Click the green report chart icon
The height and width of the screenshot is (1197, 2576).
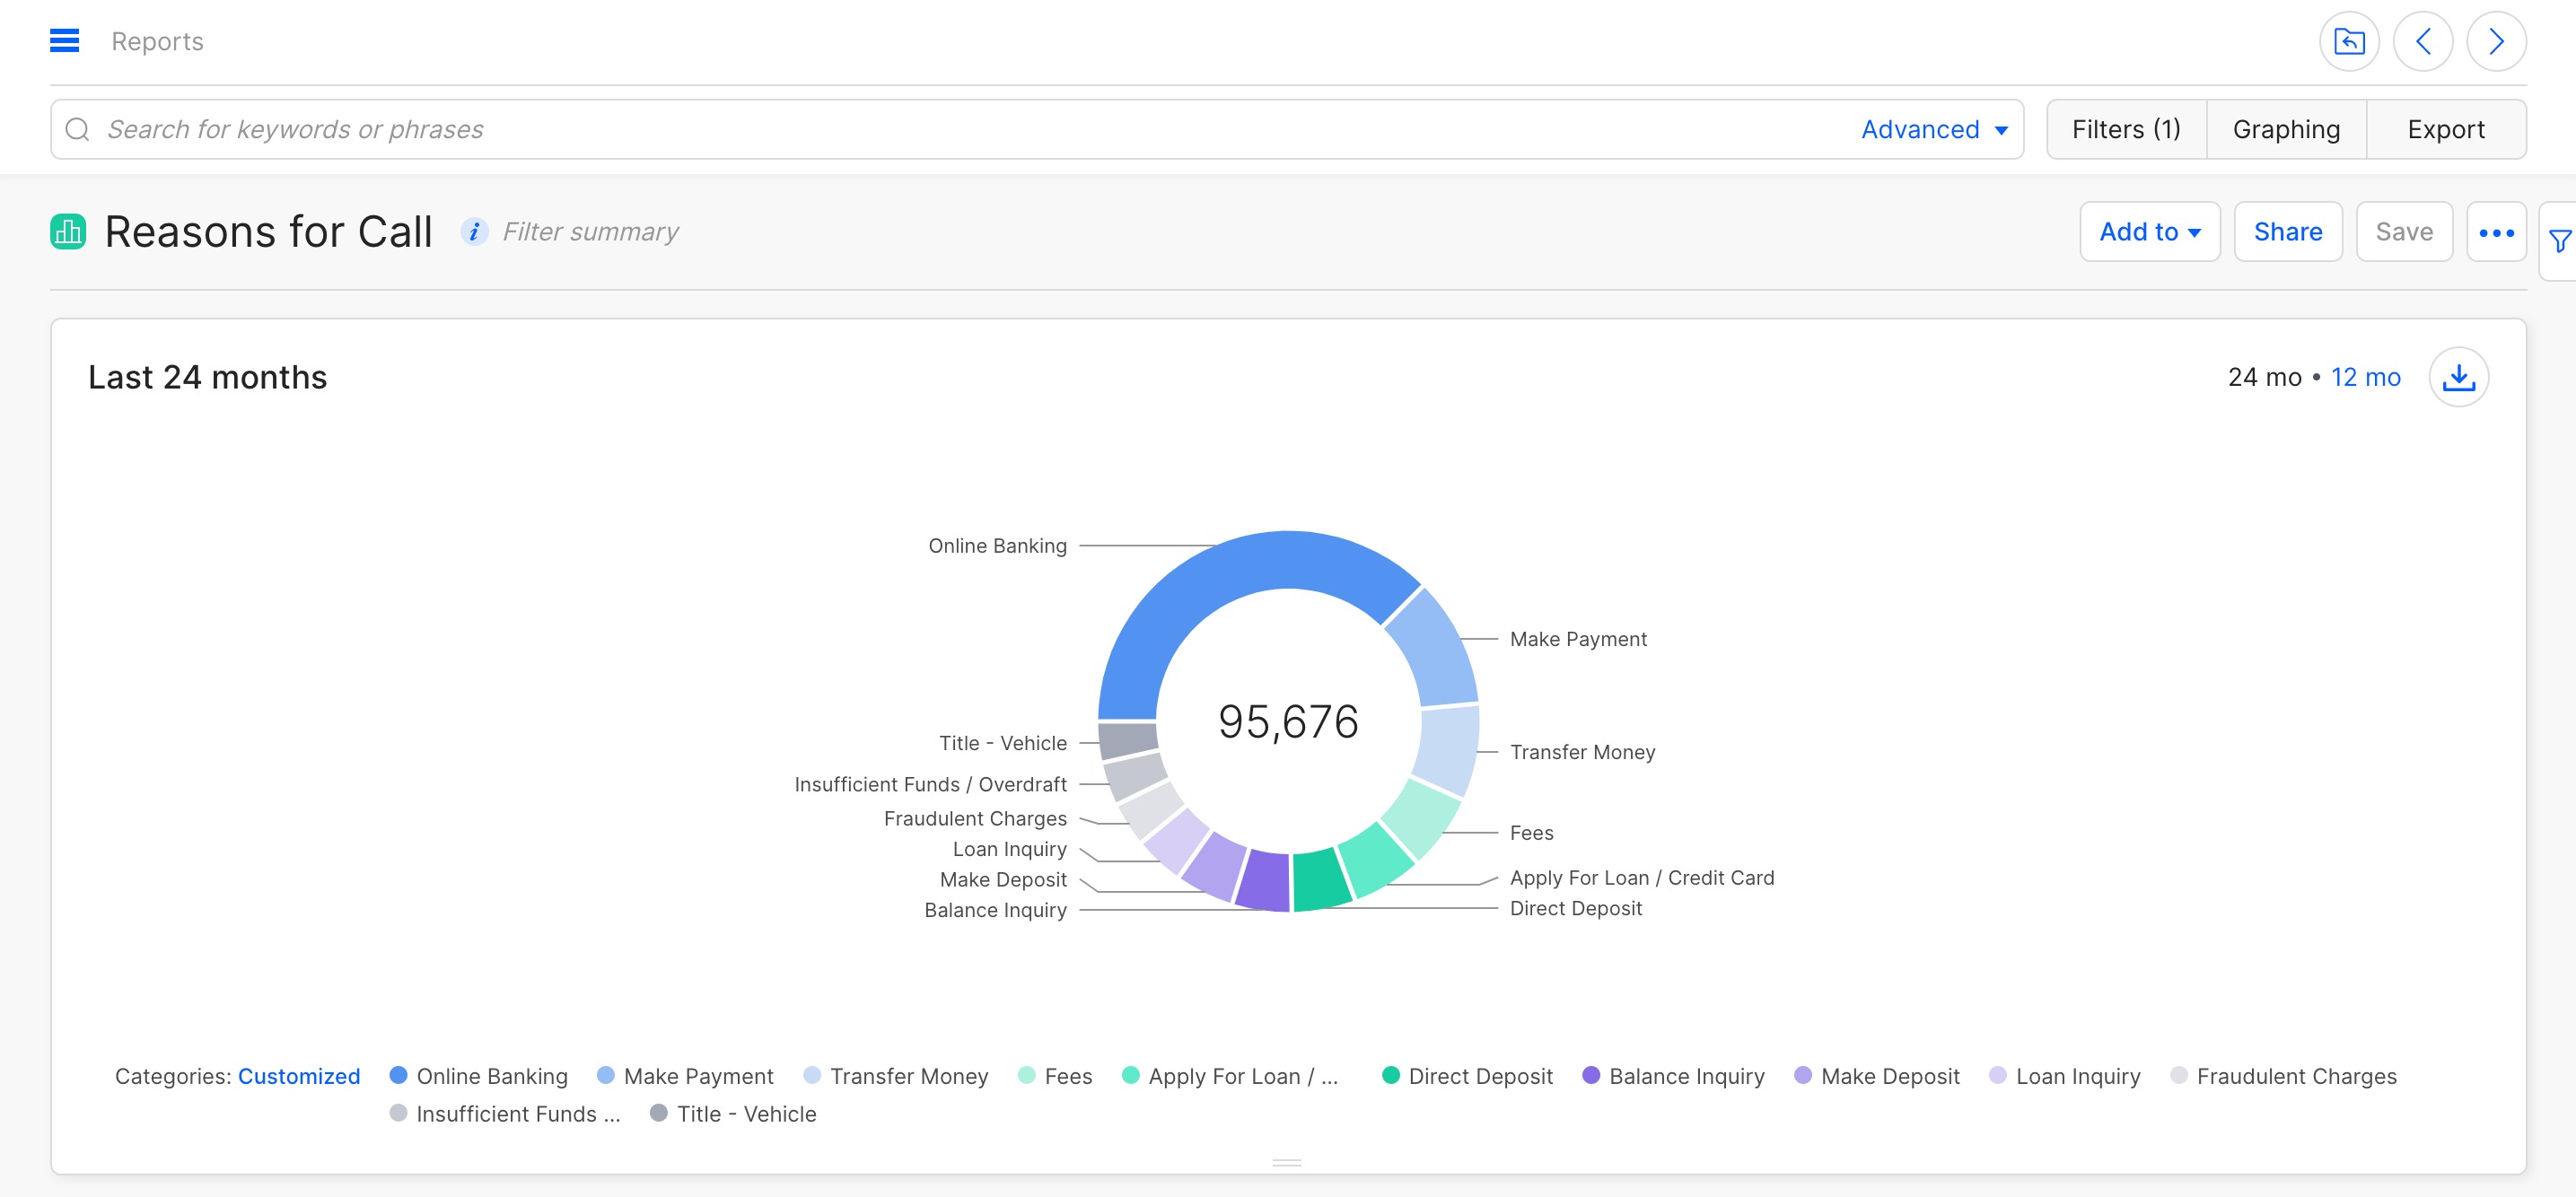pos(68,232)
